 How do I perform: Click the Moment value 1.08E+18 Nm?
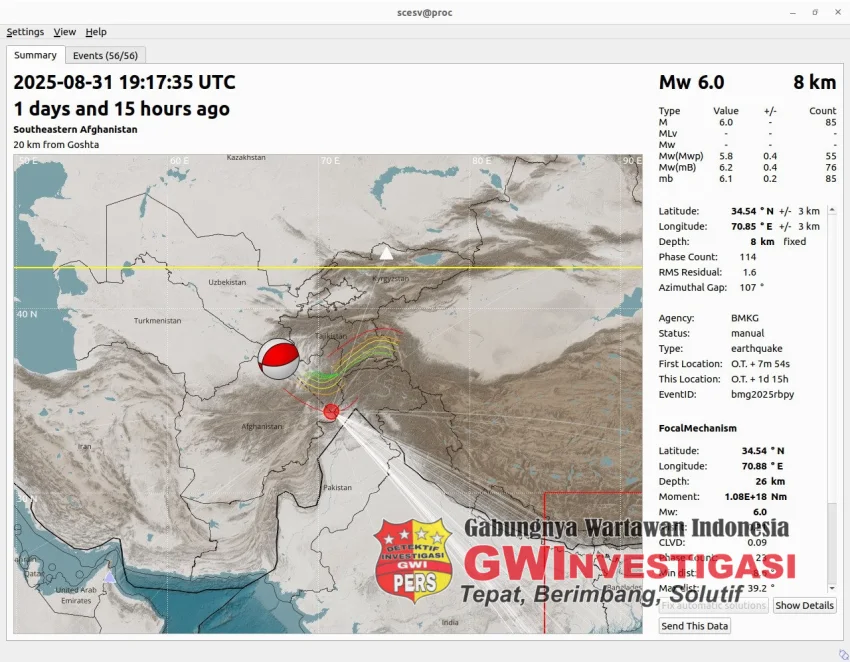[755, 497]
